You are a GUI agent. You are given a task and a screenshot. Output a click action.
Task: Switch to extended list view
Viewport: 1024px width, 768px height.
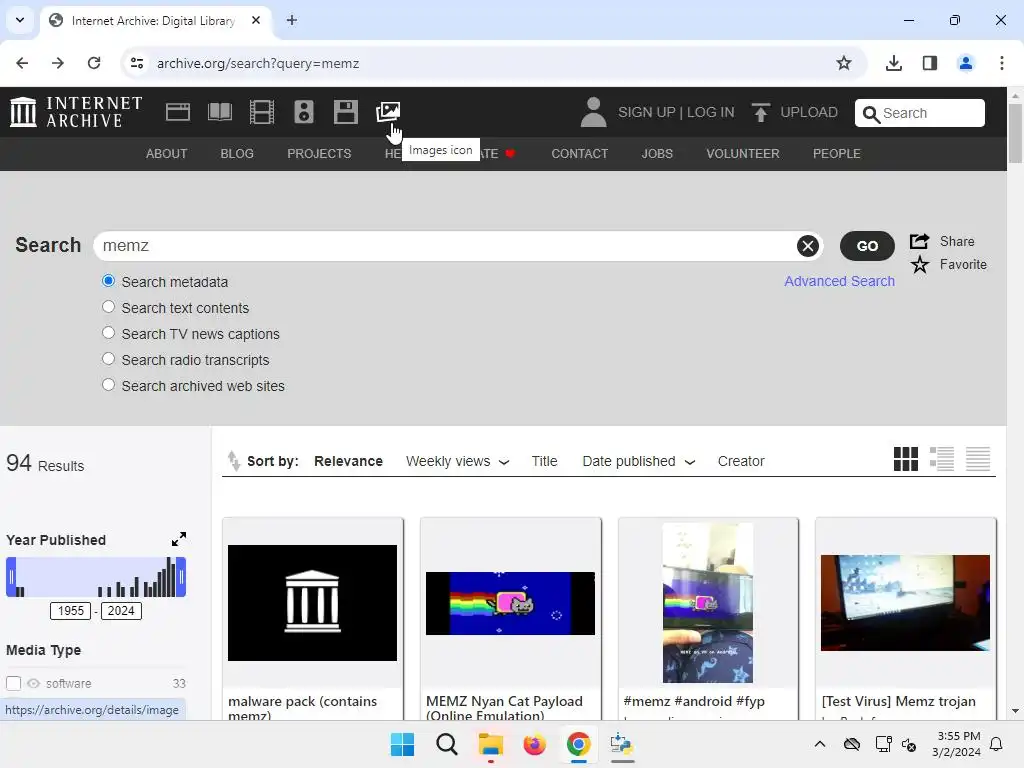942,459
